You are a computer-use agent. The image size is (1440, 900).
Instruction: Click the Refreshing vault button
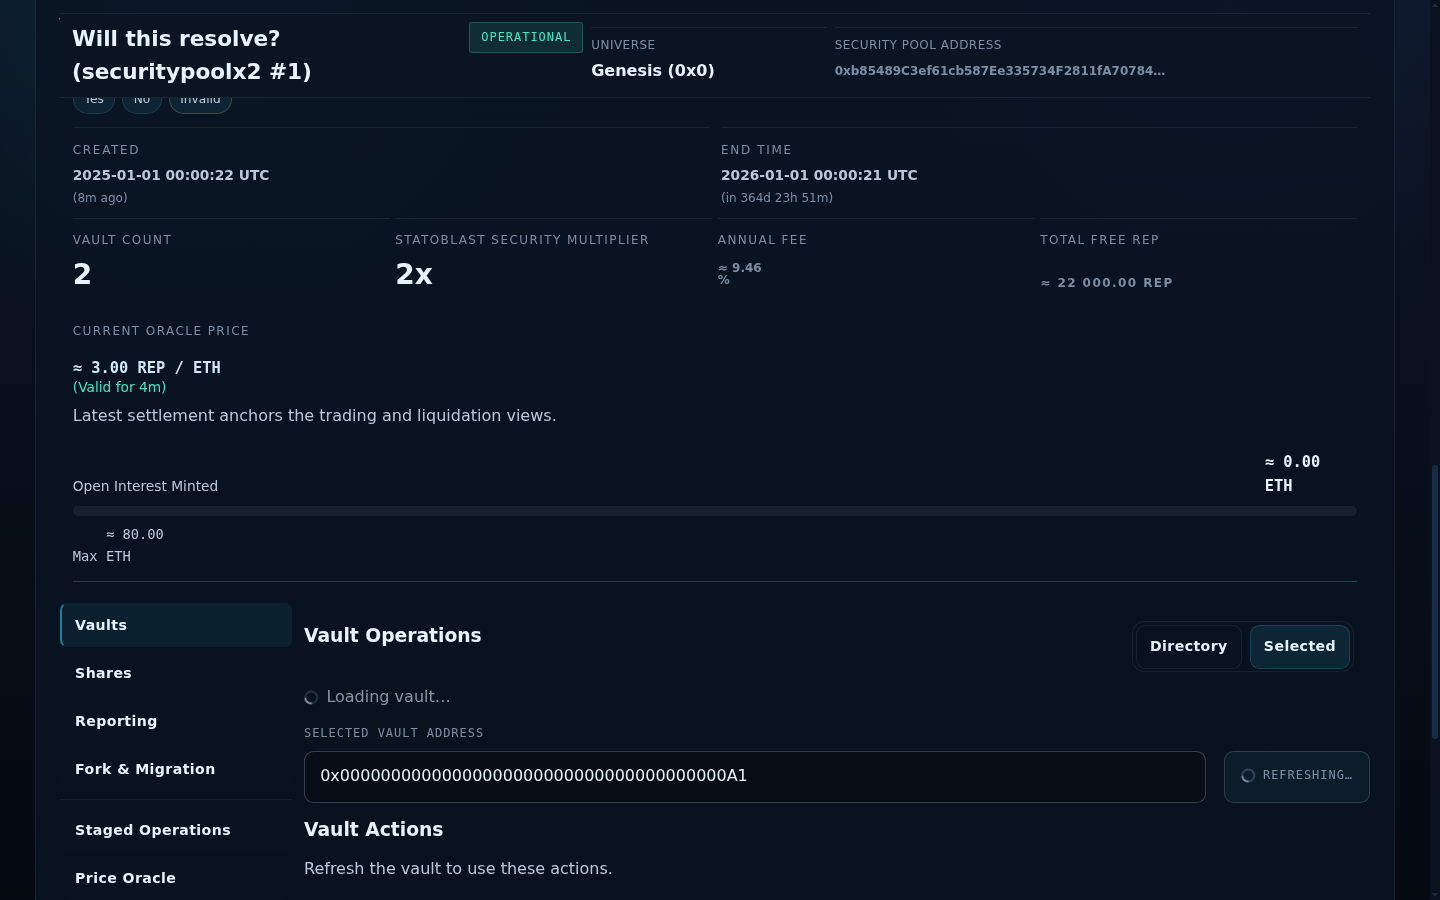(1296, 777)
